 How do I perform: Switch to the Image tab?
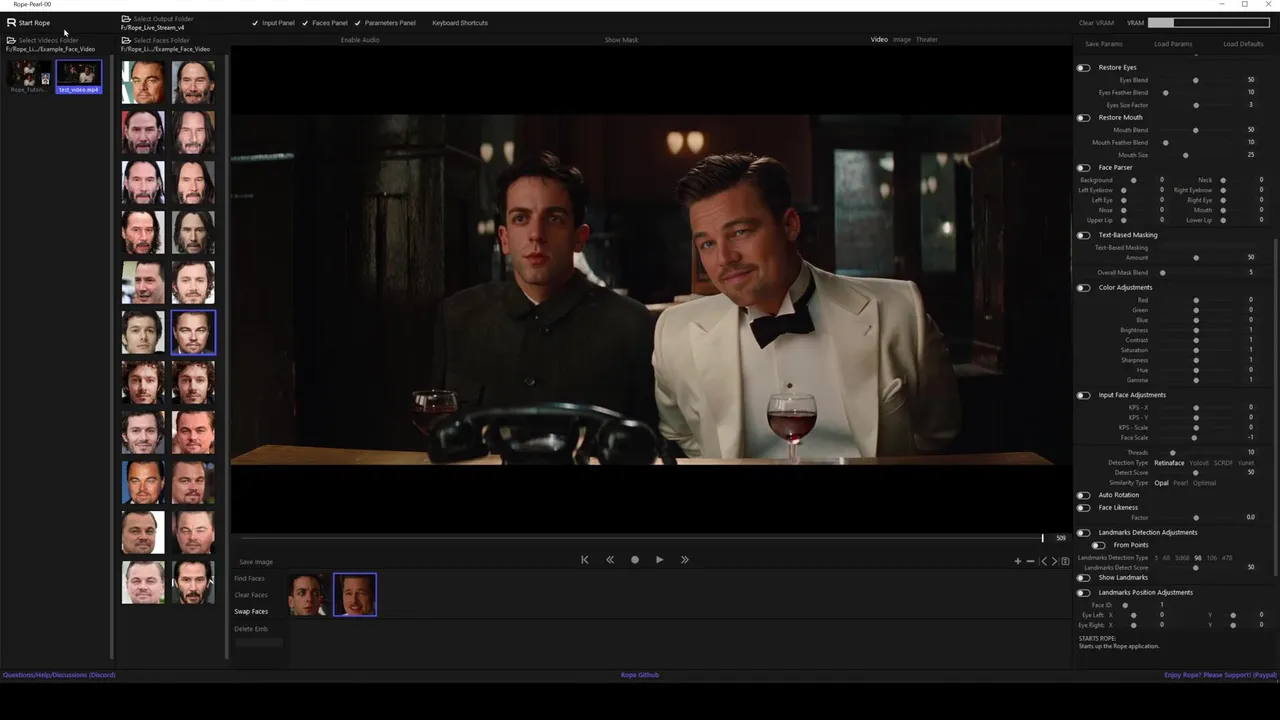tap(902, 40)
